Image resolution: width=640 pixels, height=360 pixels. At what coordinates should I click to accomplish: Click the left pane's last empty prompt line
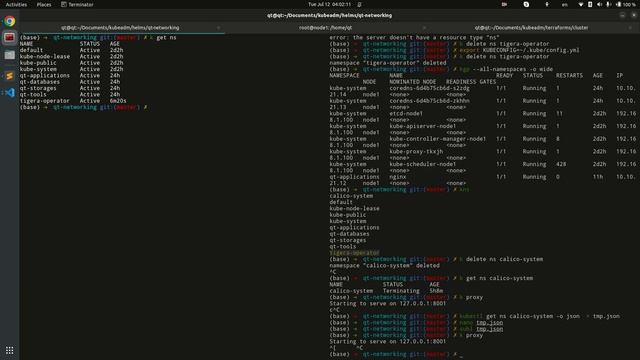pos(84,107)
